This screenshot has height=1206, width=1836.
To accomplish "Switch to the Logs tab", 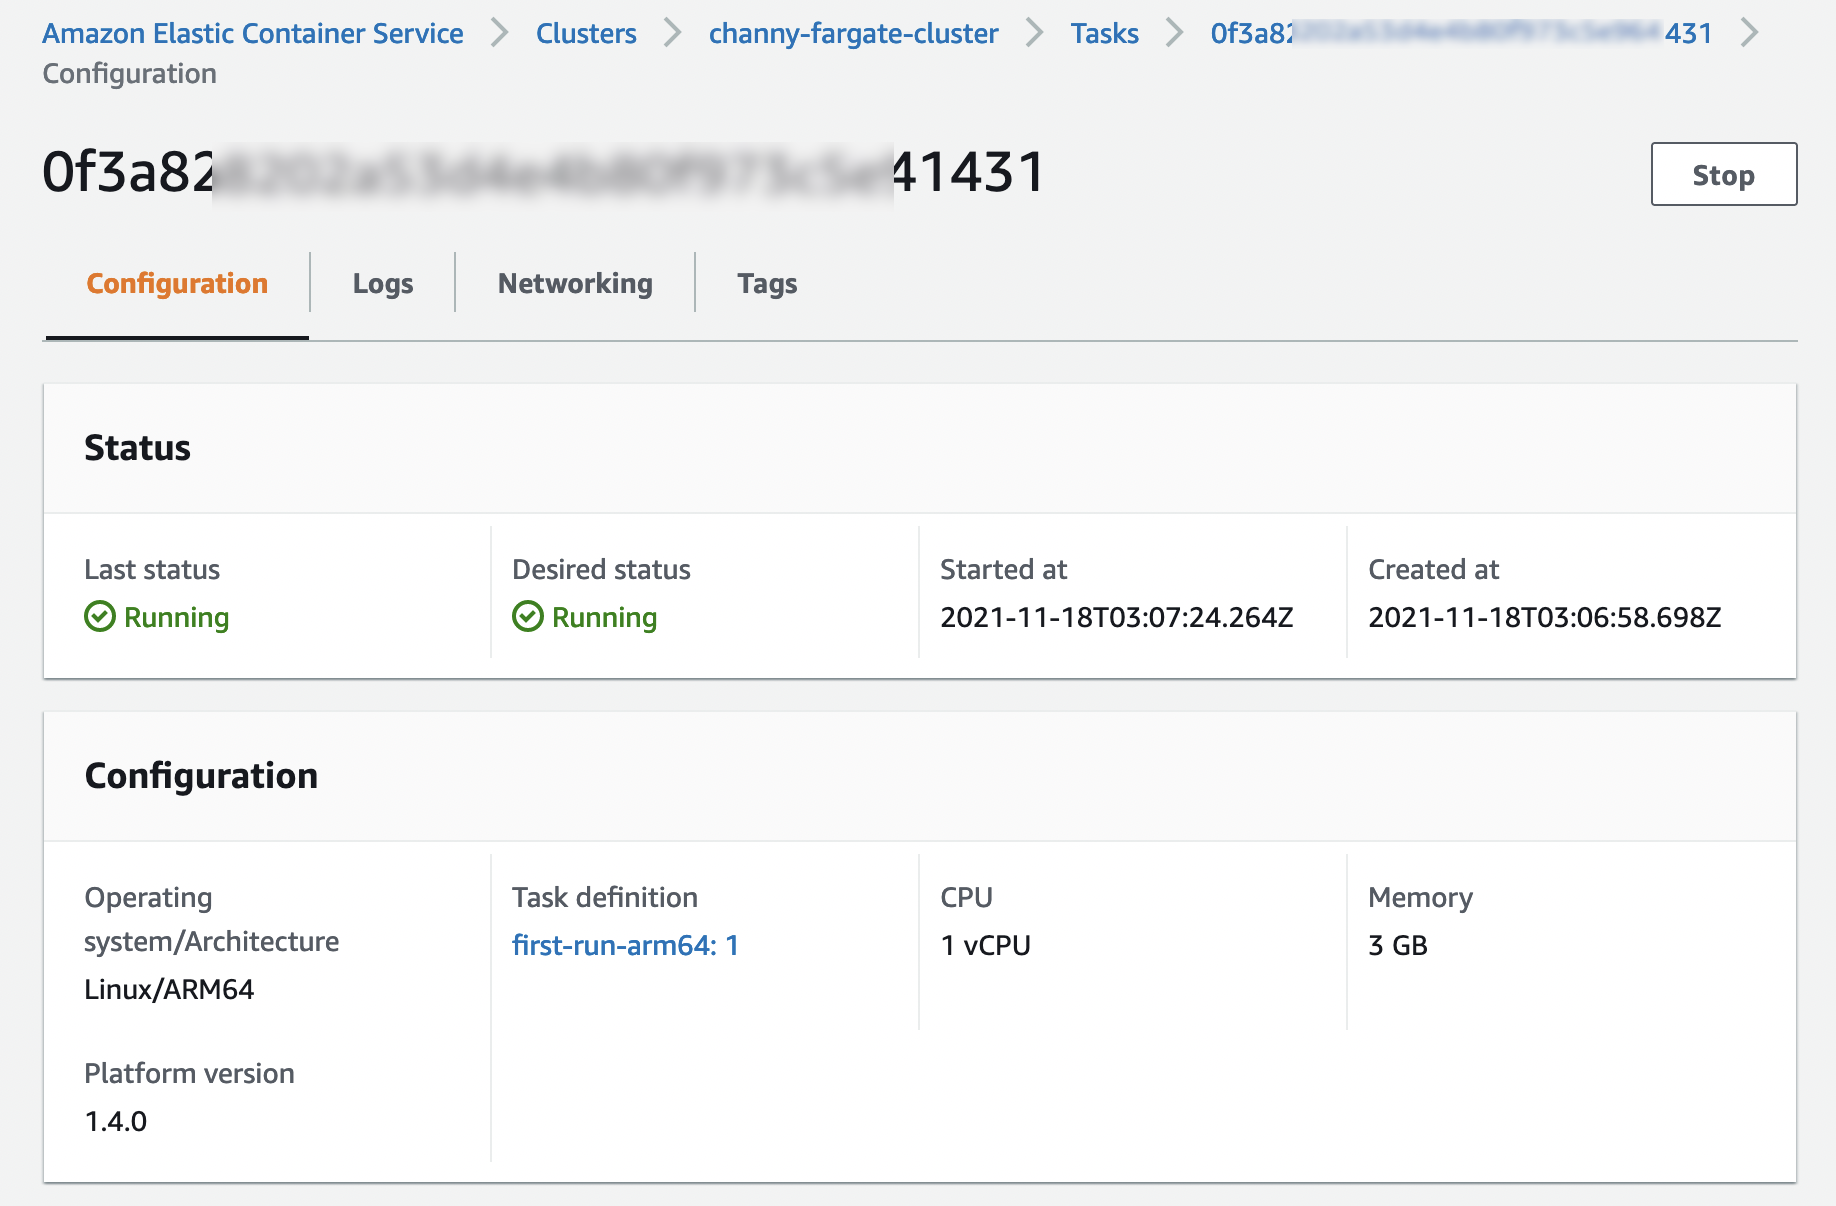I will pyautogui.click(x=383, y=284).
